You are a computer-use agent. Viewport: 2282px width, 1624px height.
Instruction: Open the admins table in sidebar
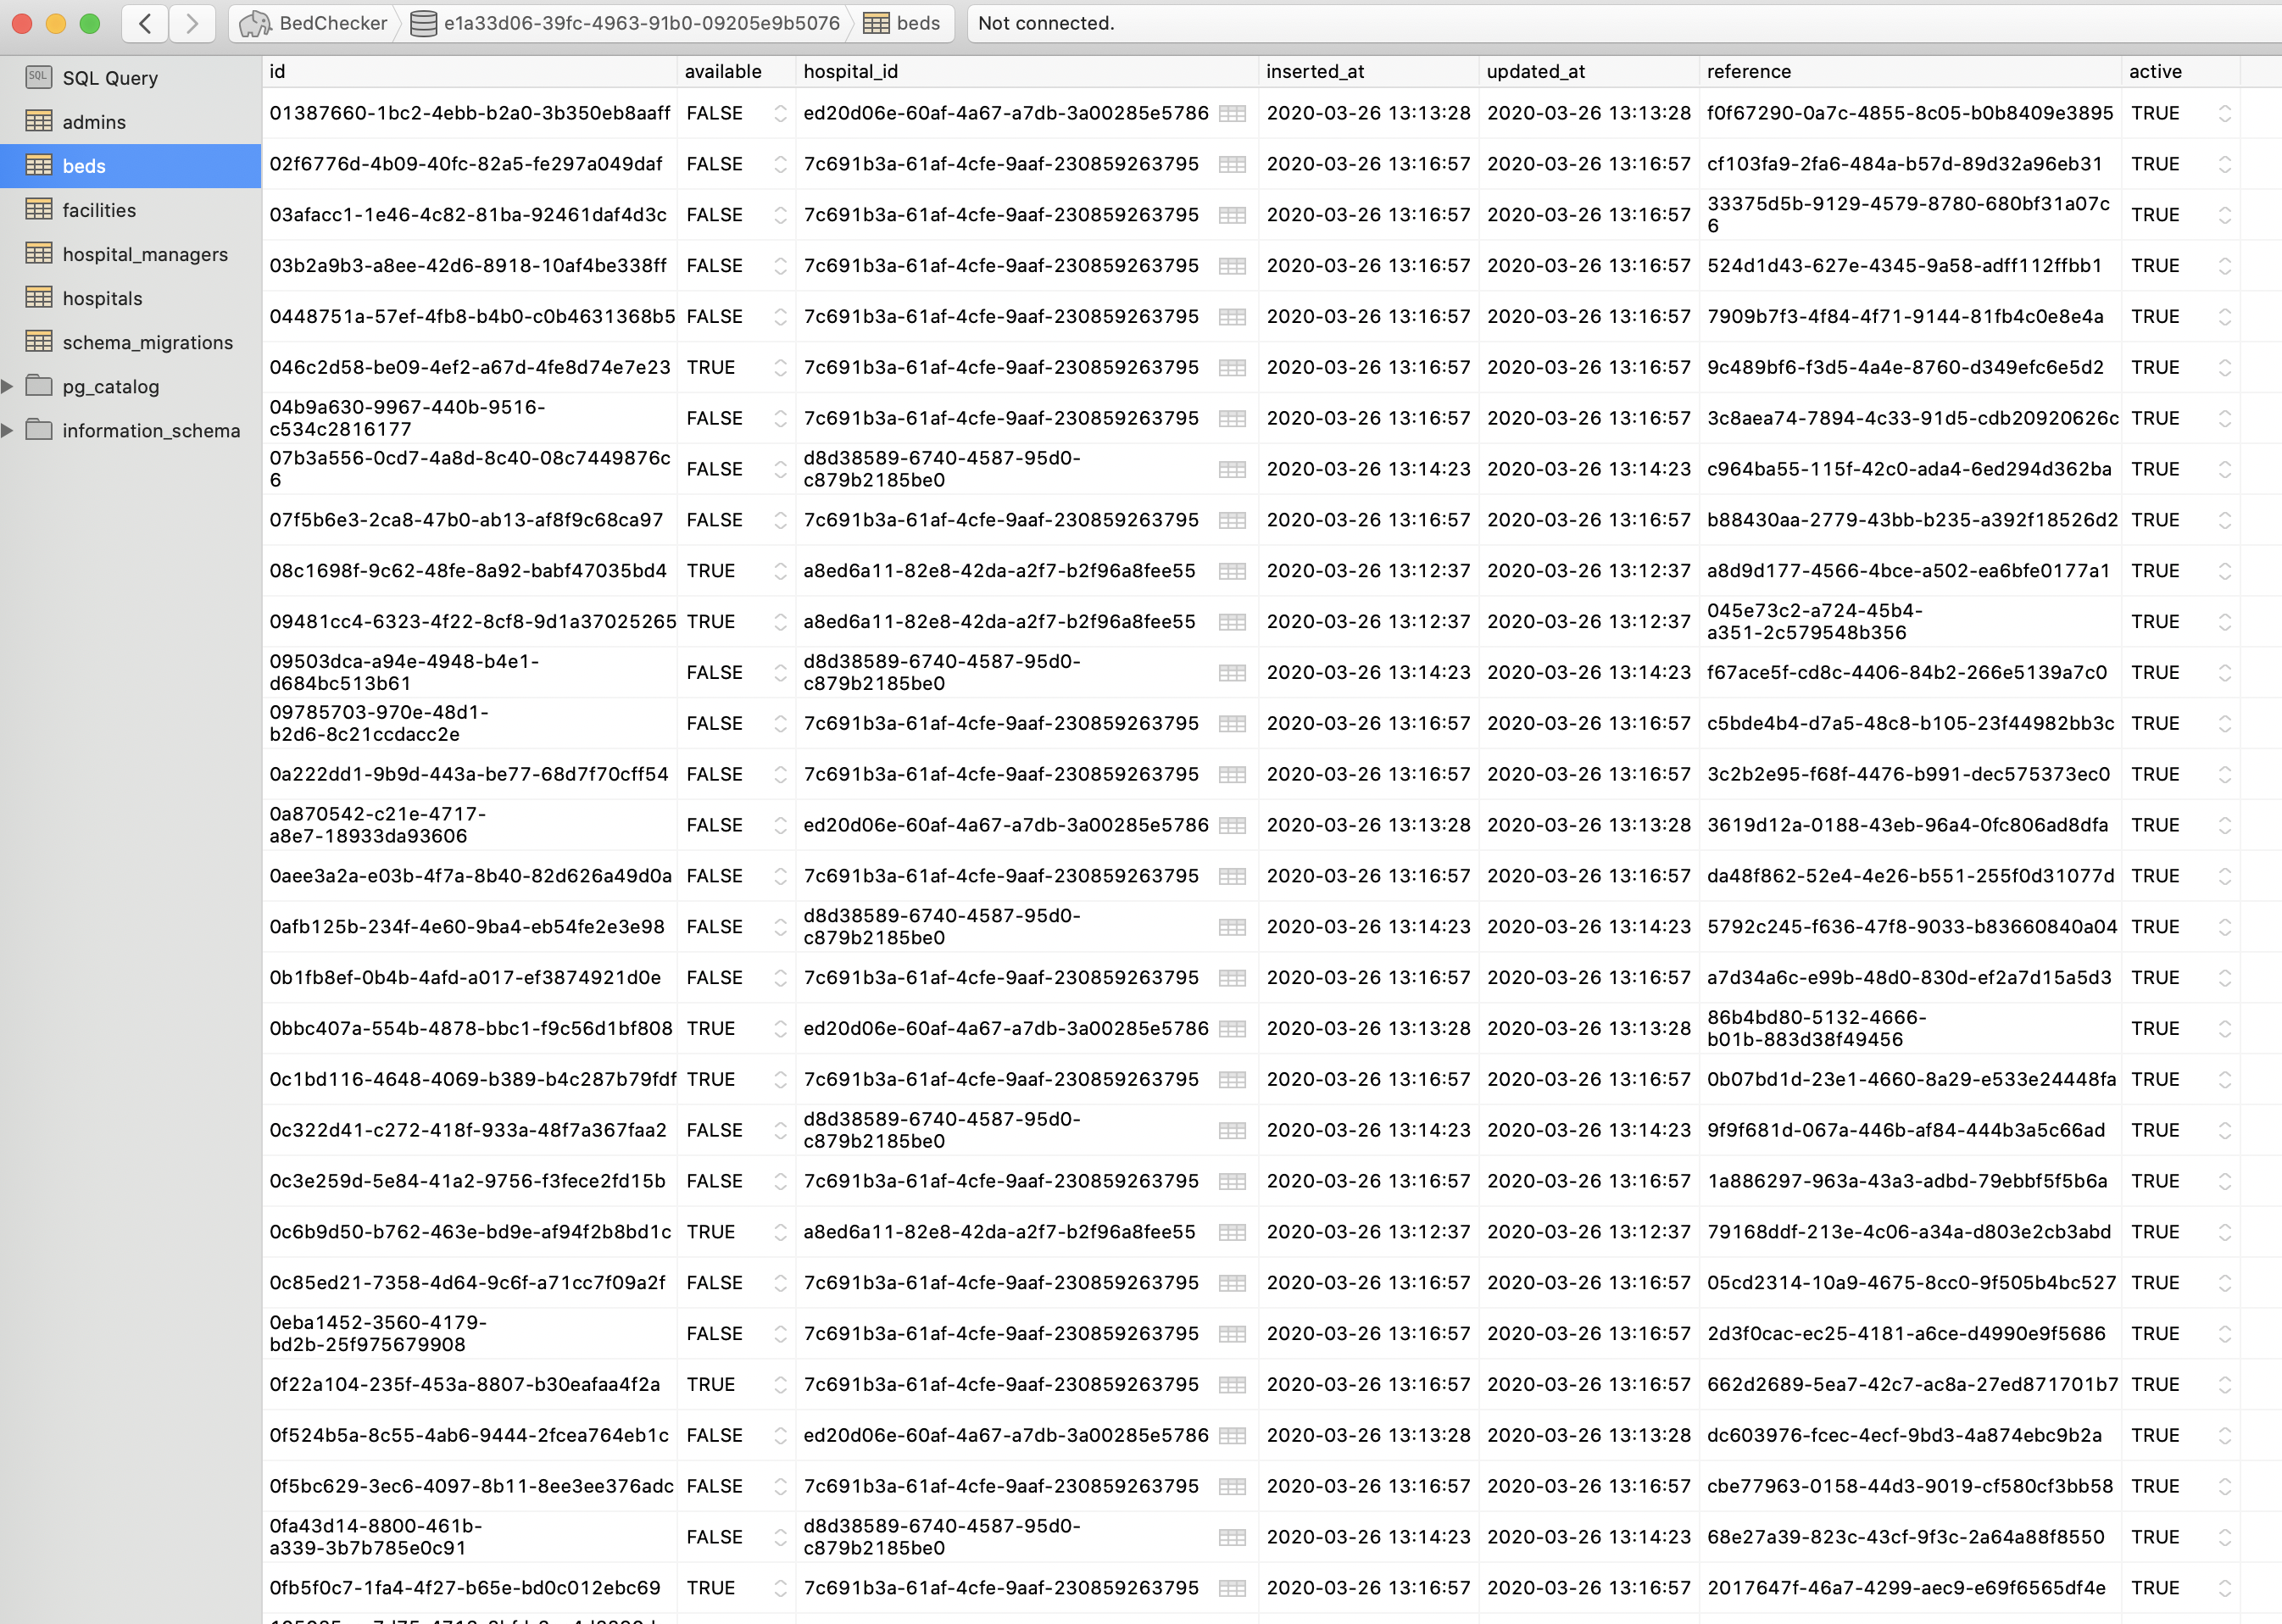(x=93, y=122)
